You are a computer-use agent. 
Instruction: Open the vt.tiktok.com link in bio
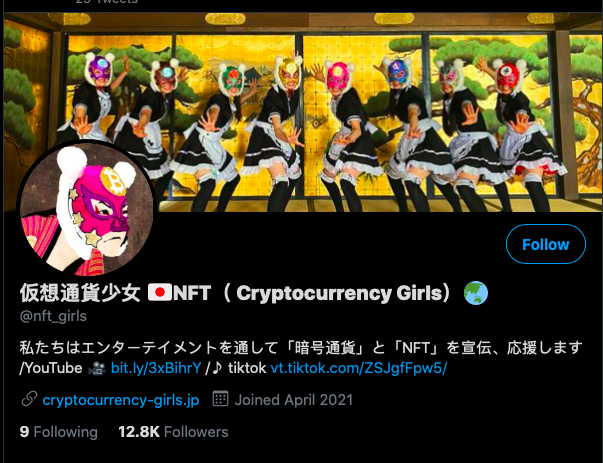(x=359, y=368)
